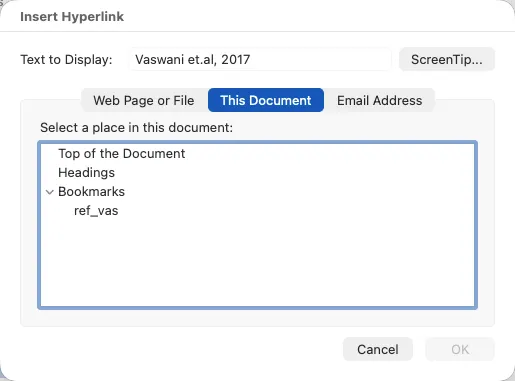Place cursor on 2017 in display text
Screen dimensions: 515x381
(236, 59)
